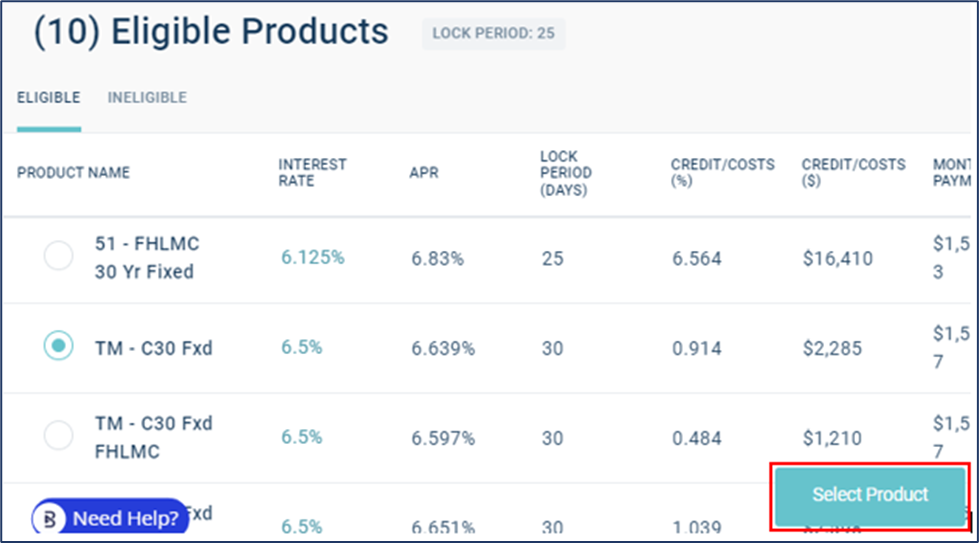Click the 6.564 credit/costs percent value
This screenshot has height=543, width=979.
pyautogui.click(x=697, y=258)
